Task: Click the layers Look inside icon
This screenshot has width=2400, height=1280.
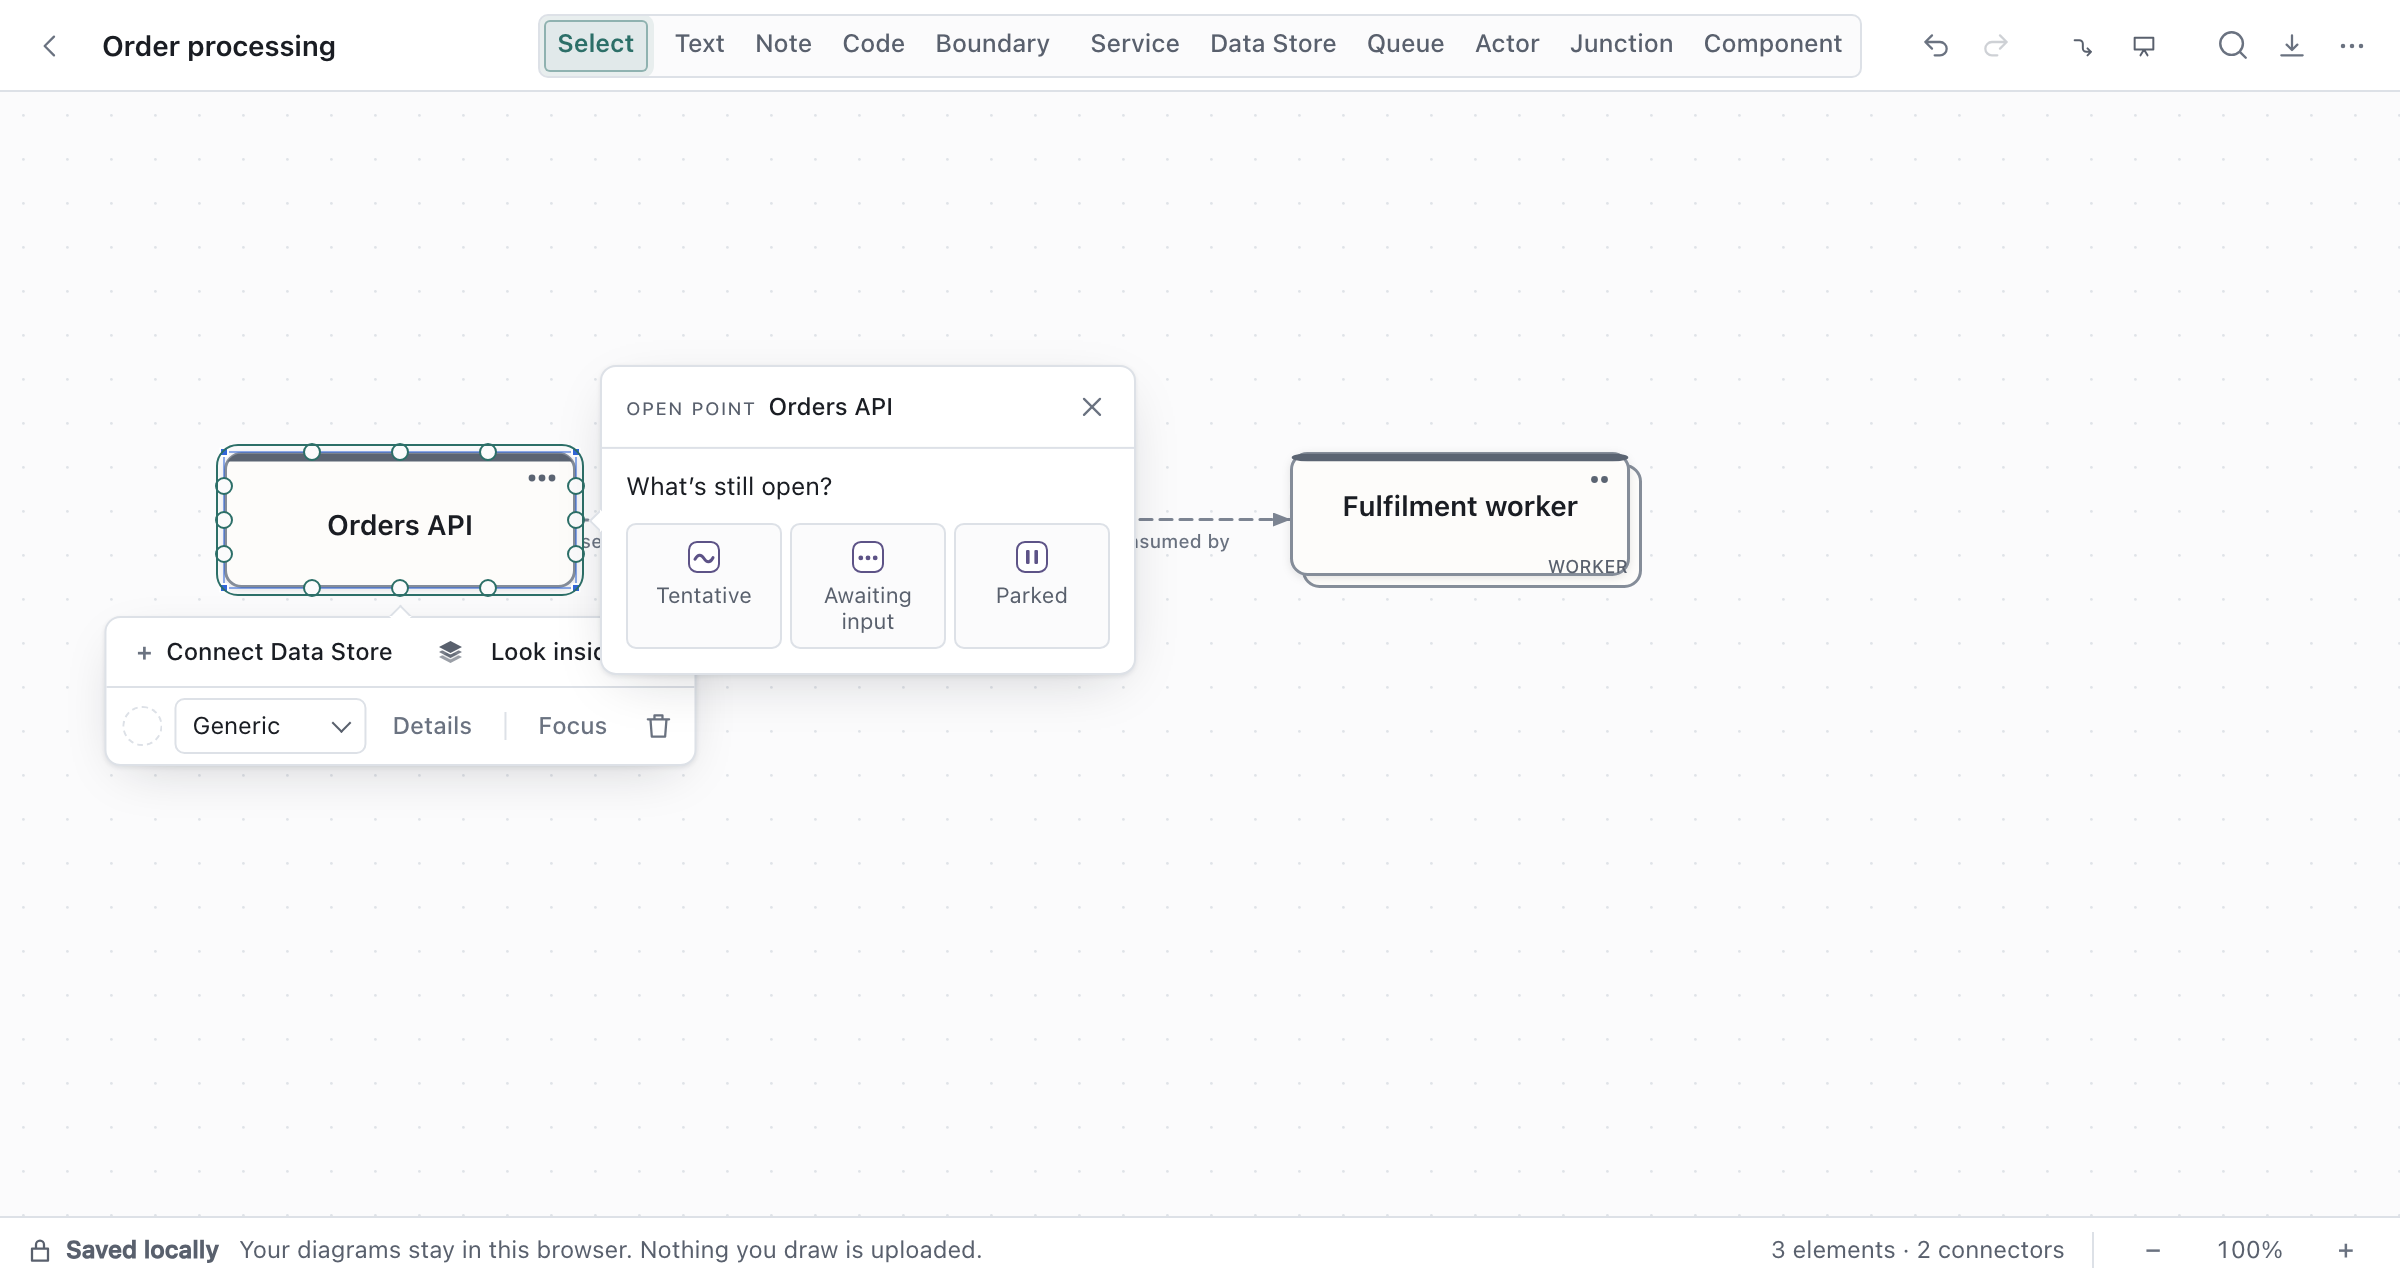Action: [450, 652]
